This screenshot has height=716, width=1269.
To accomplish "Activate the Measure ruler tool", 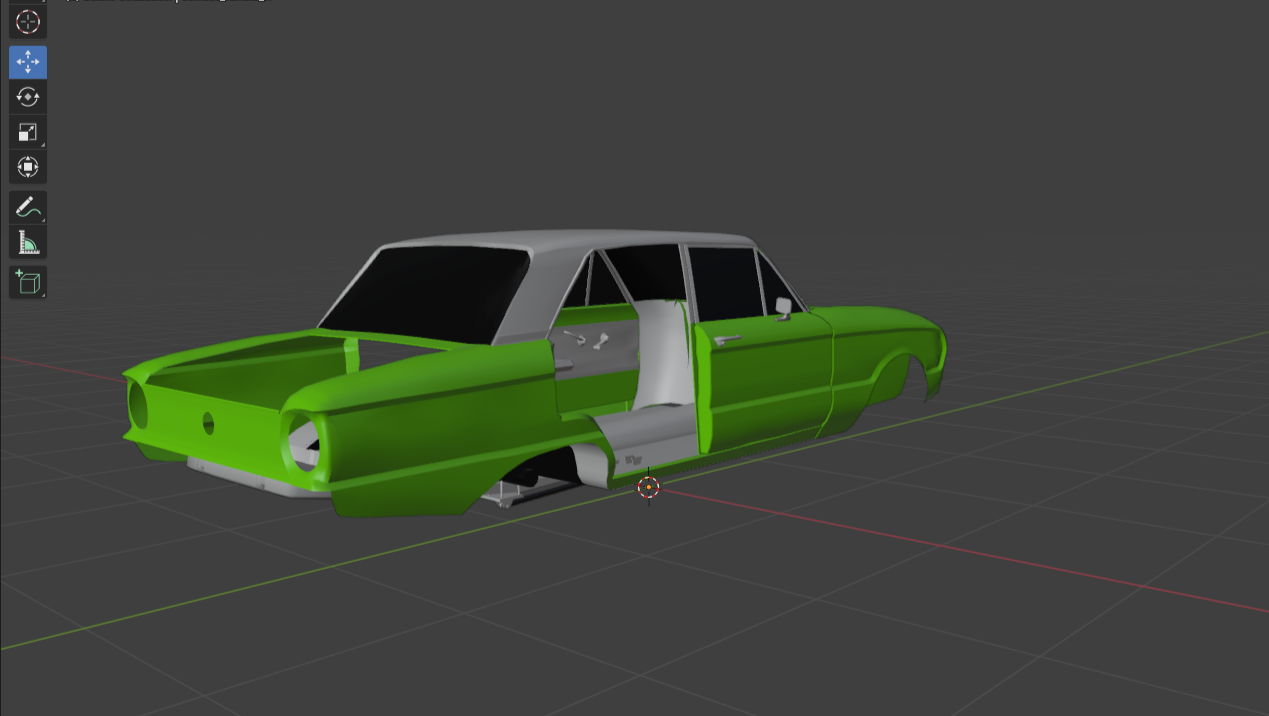I will point(28,242).
